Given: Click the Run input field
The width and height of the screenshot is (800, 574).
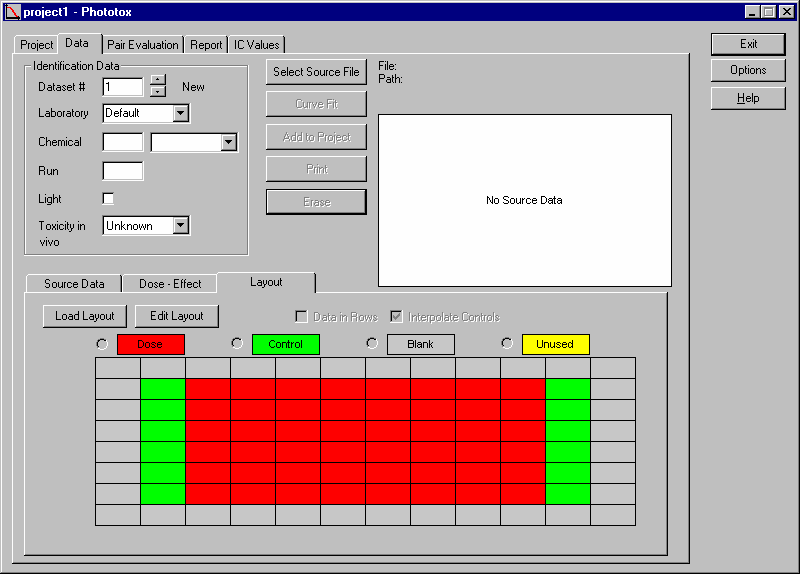Looking at the screenshot, I should [x=123, y=171].
